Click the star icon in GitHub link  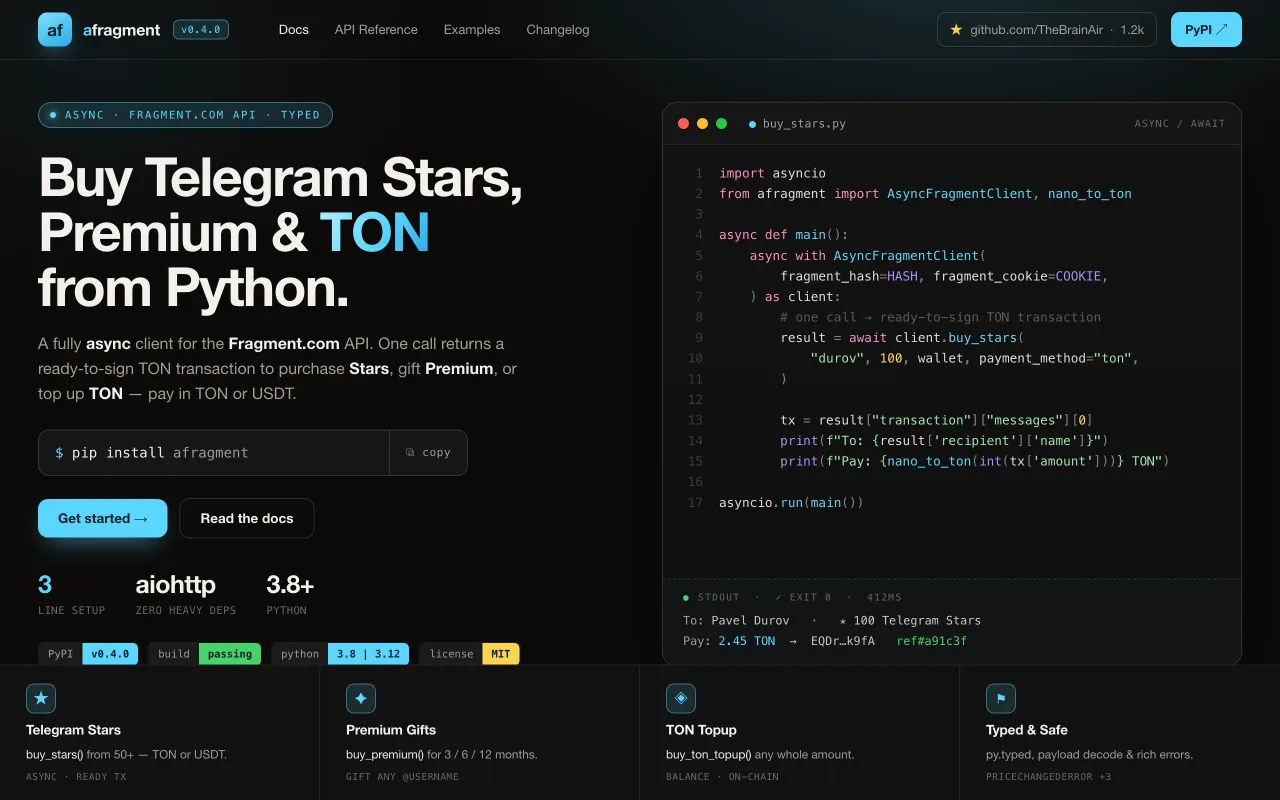click(x=956, y=30)
